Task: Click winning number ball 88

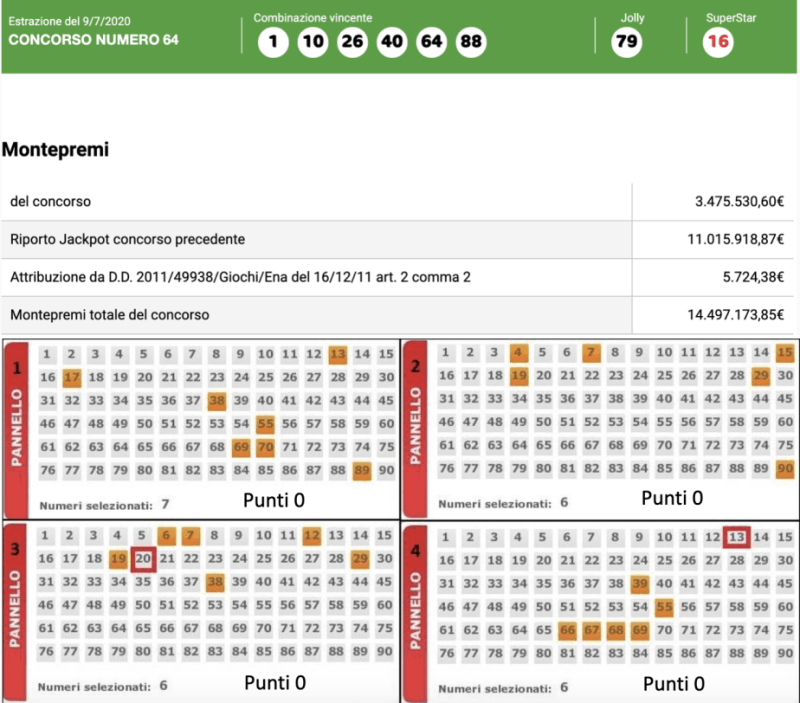Action: pos(471,43)
